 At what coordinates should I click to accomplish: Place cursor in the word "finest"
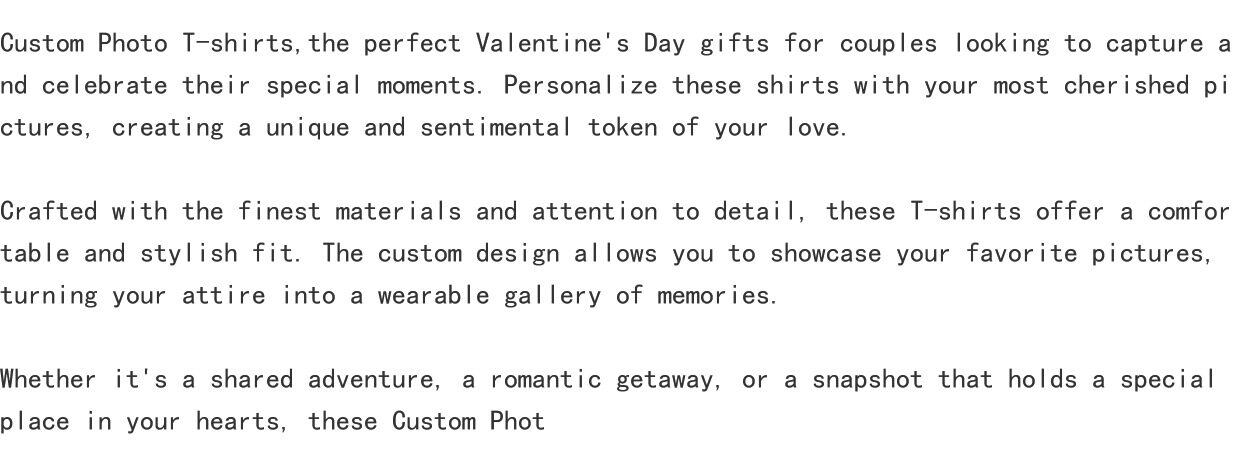click(x=278, y=212)
